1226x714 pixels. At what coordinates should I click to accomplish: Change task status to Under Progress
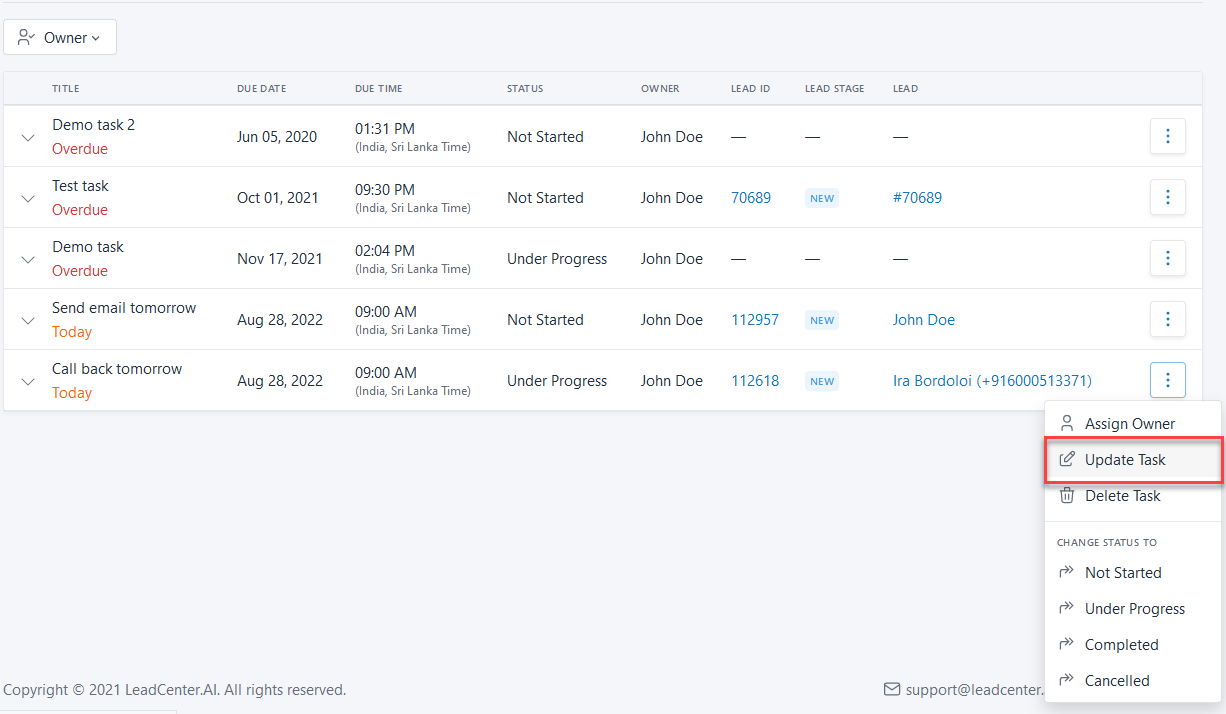click(x=1134, y=608)
